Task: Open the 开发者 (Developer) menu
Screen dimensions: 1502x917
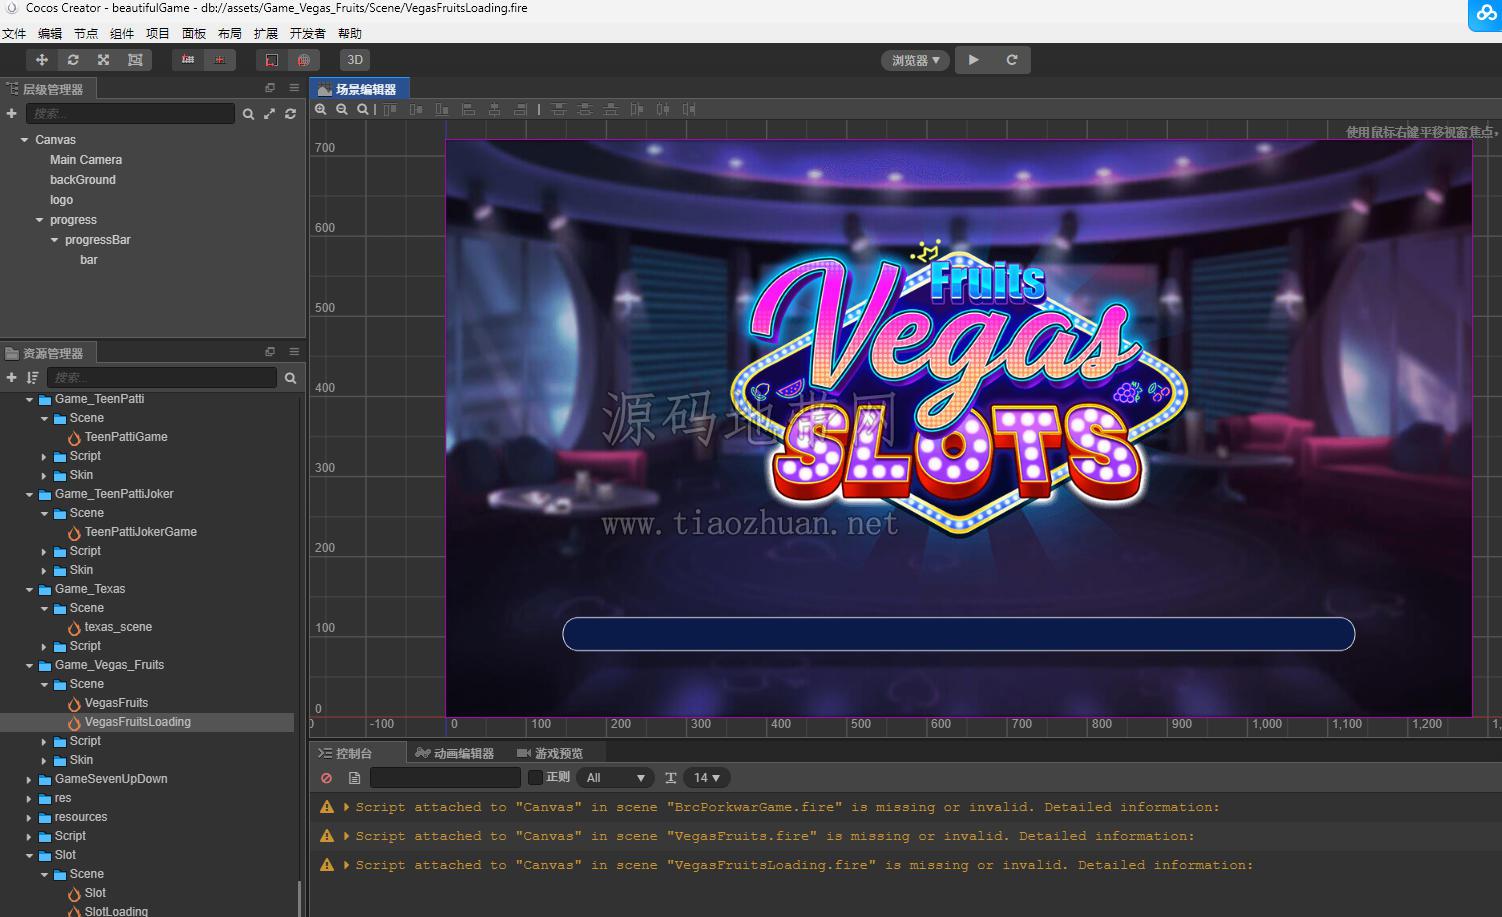Action: coord(308,34)
